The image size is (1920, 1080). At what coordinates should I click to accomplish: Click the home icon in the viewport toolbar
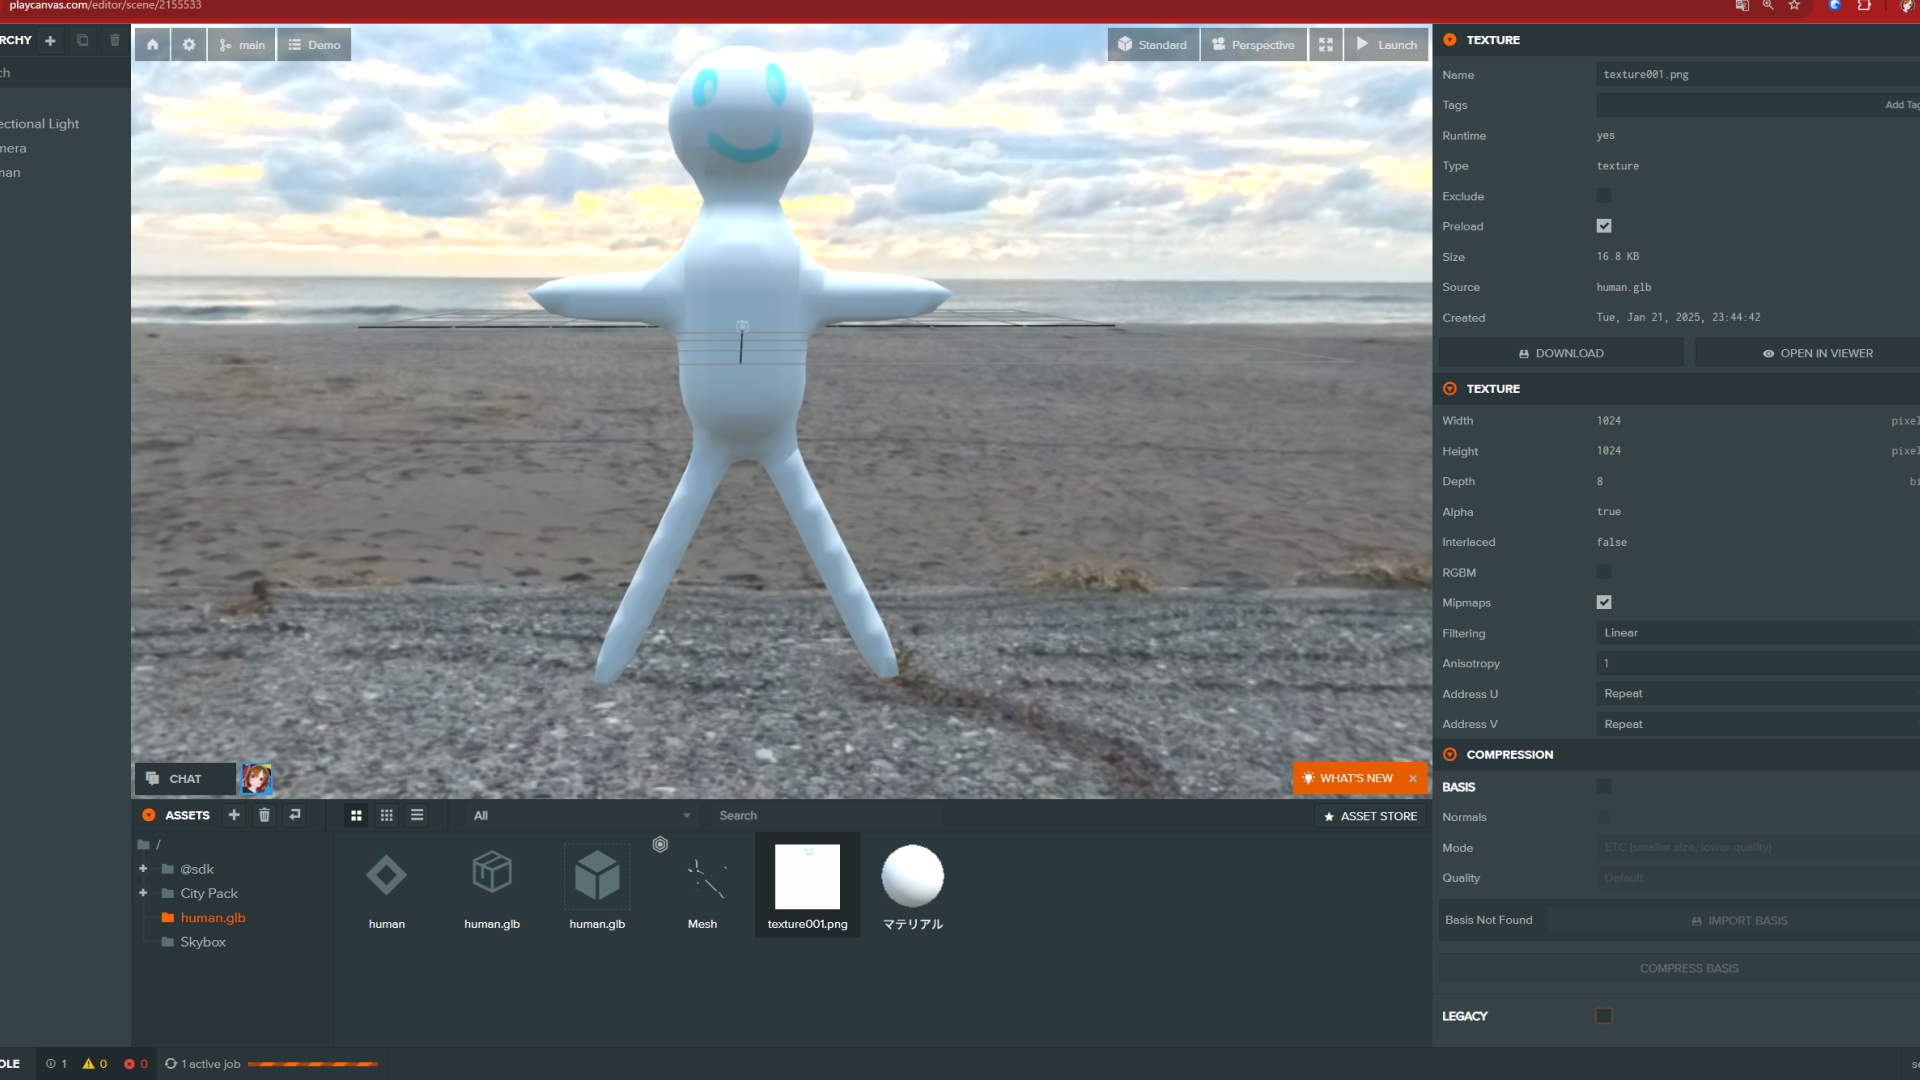click(x=152, y=45)
